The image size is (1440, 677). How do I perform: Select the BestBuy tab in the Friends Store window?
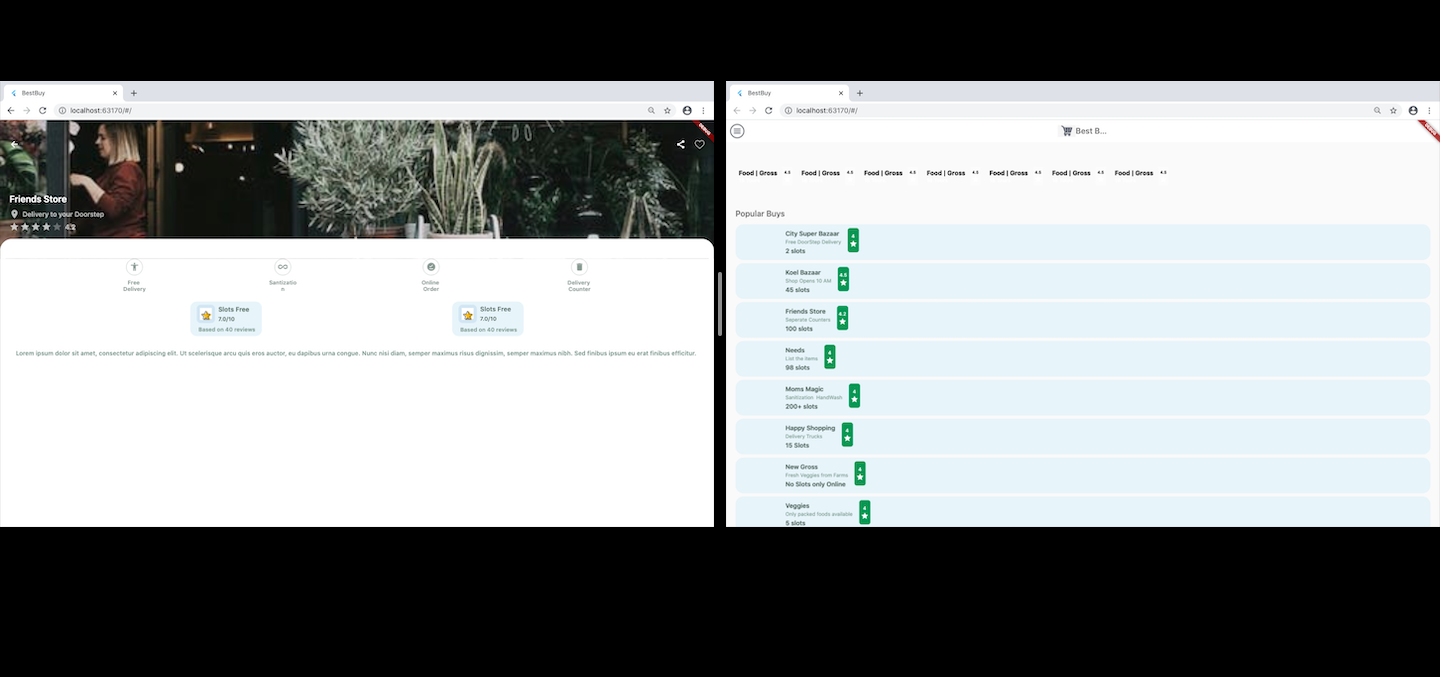[63, 92]
